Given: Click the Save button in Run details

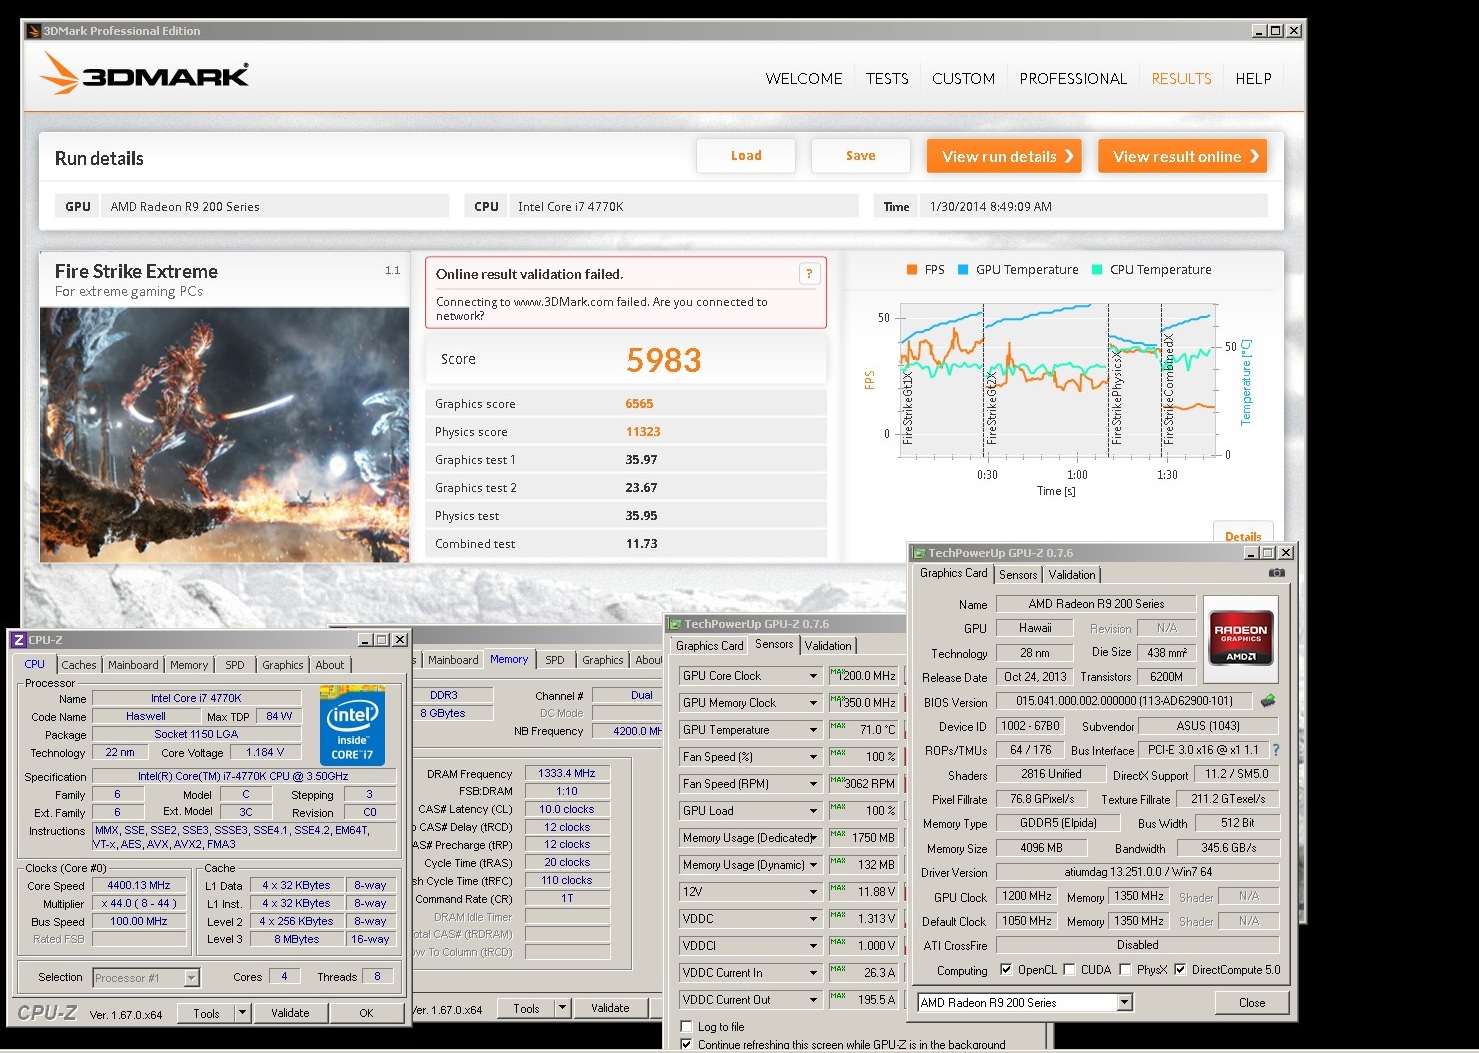Looking at the screenshot, I should [x=860, y=156].
